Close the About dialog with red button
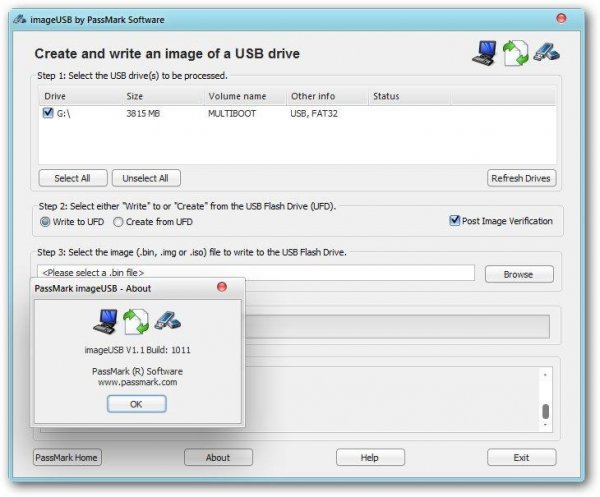 [222, 287]
